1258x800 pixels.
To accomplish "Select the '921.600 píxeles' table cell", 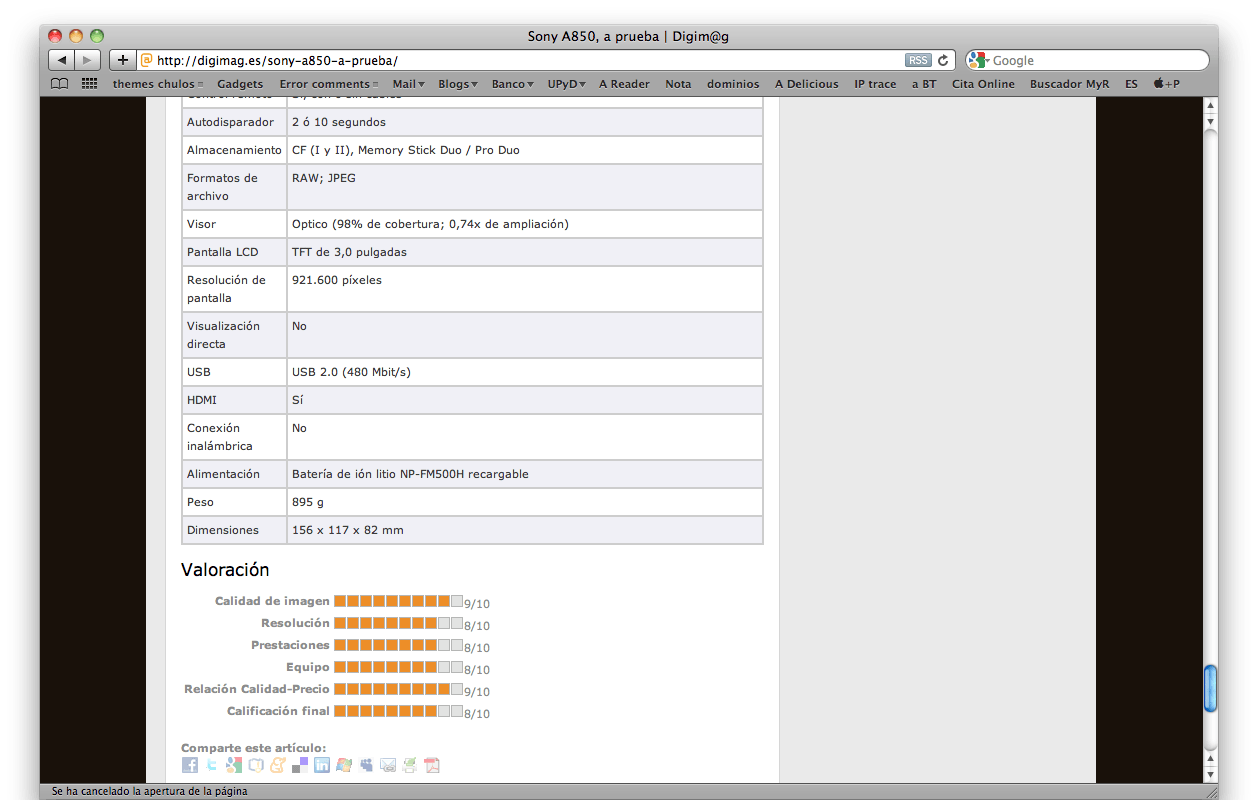I will (x=525, y=289).
